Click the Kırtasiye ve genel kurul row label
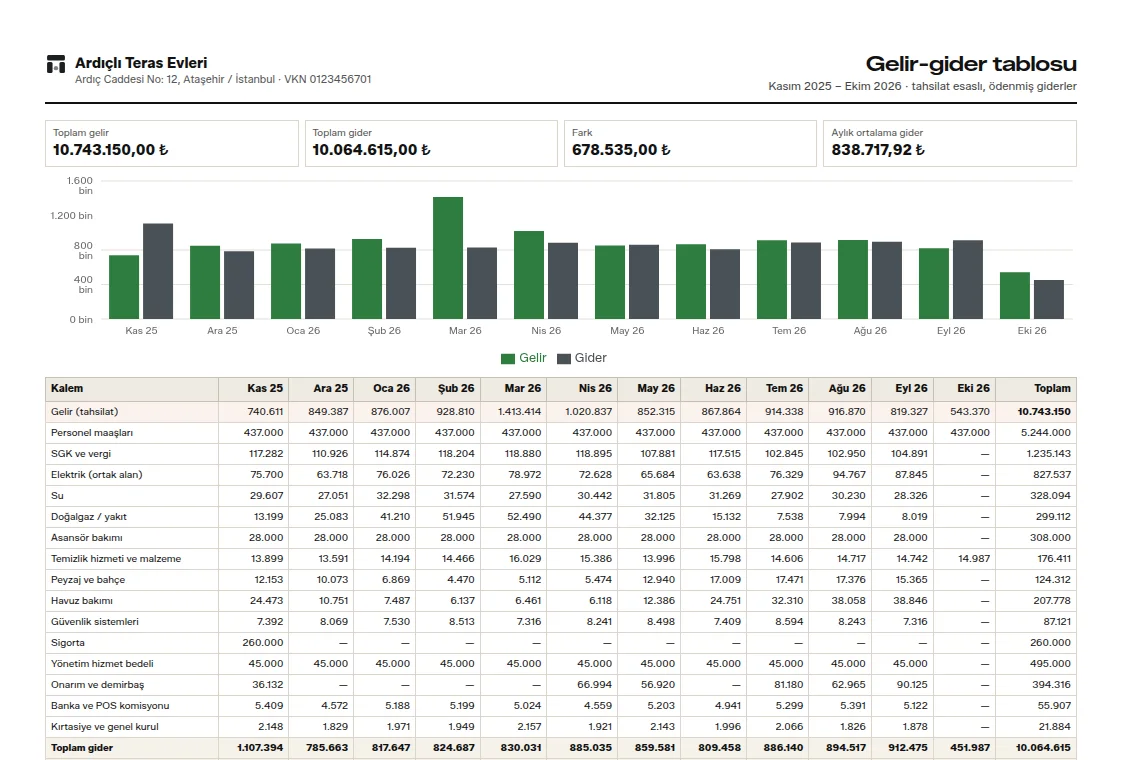This screenshot has width=1122, height=760. coord(104,726)
